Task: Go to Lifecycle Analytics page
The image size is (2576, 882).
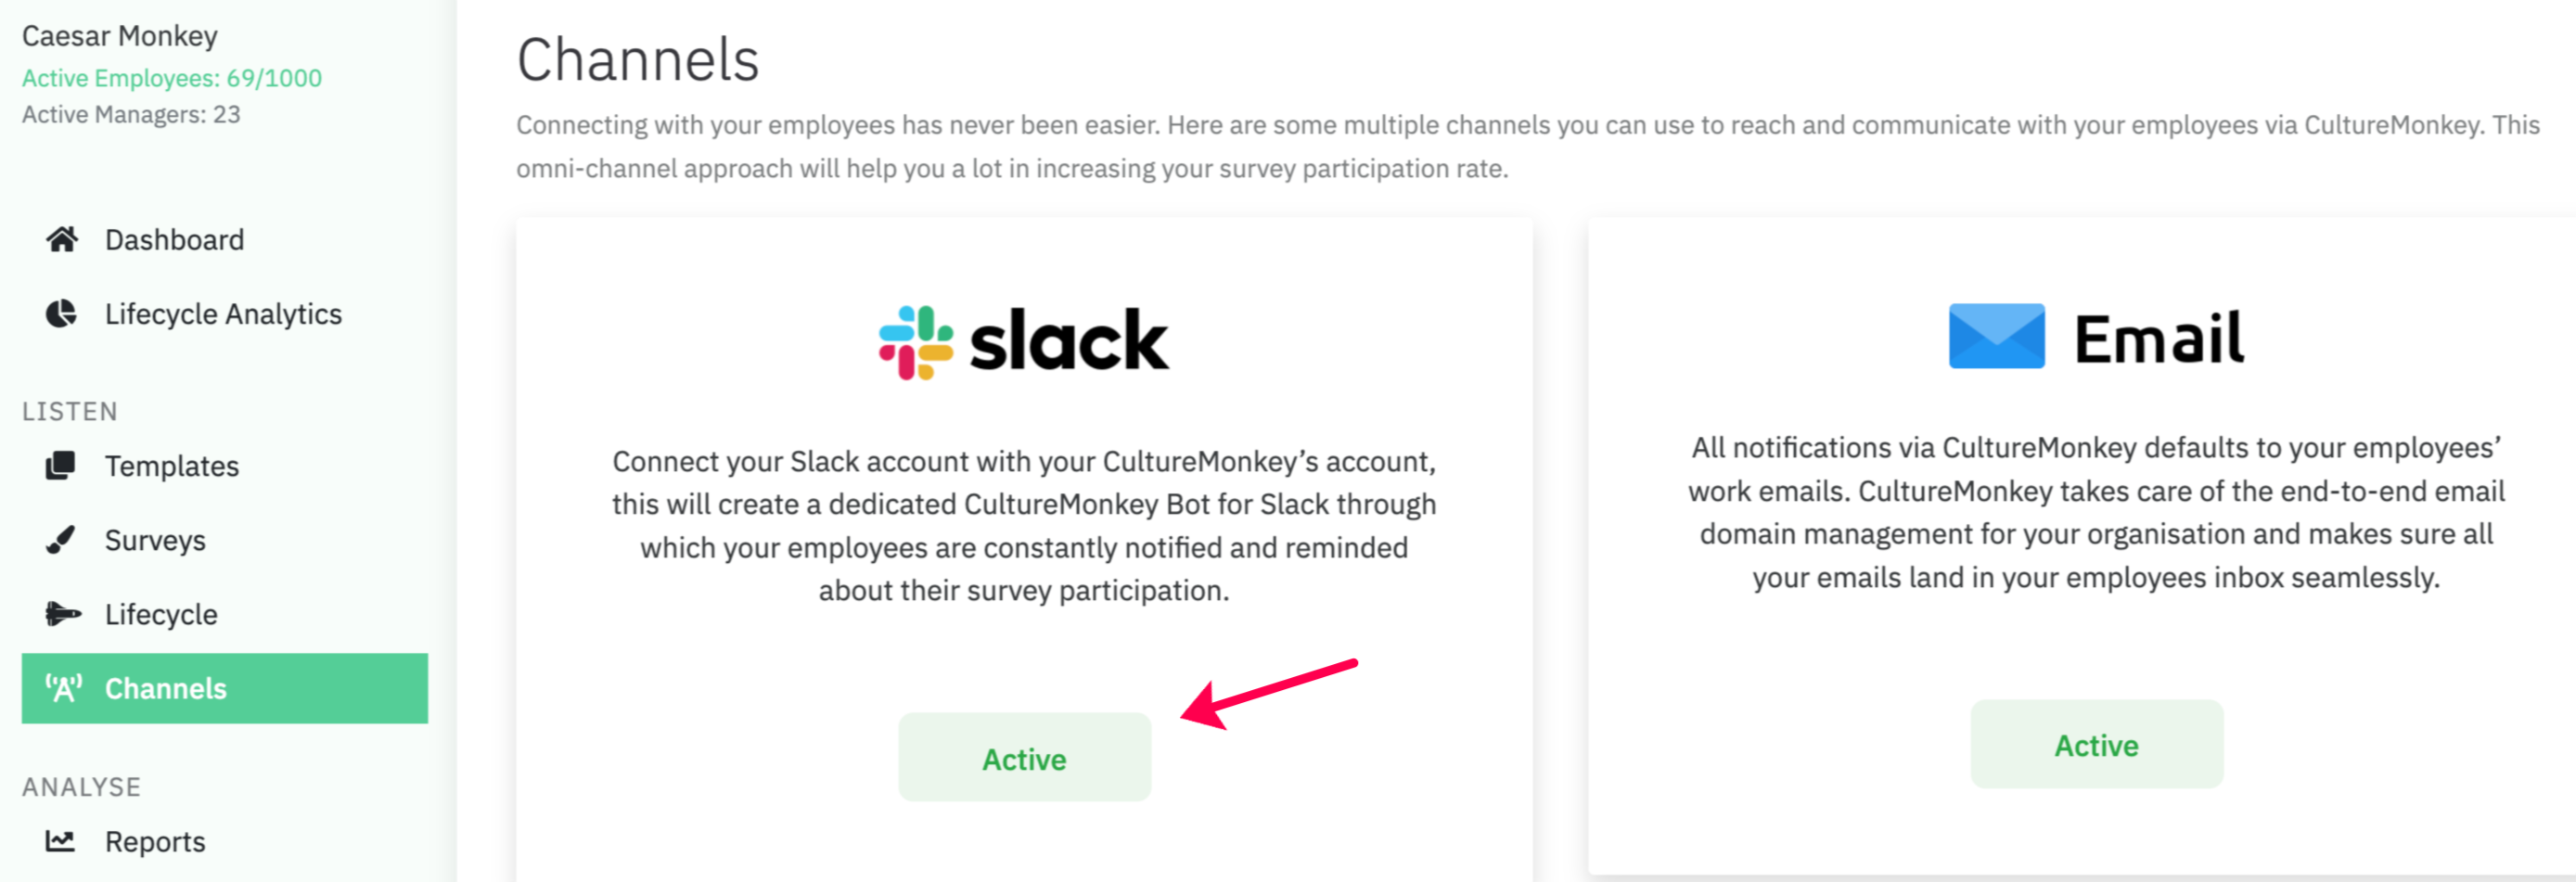Action: tap(223, 314)
